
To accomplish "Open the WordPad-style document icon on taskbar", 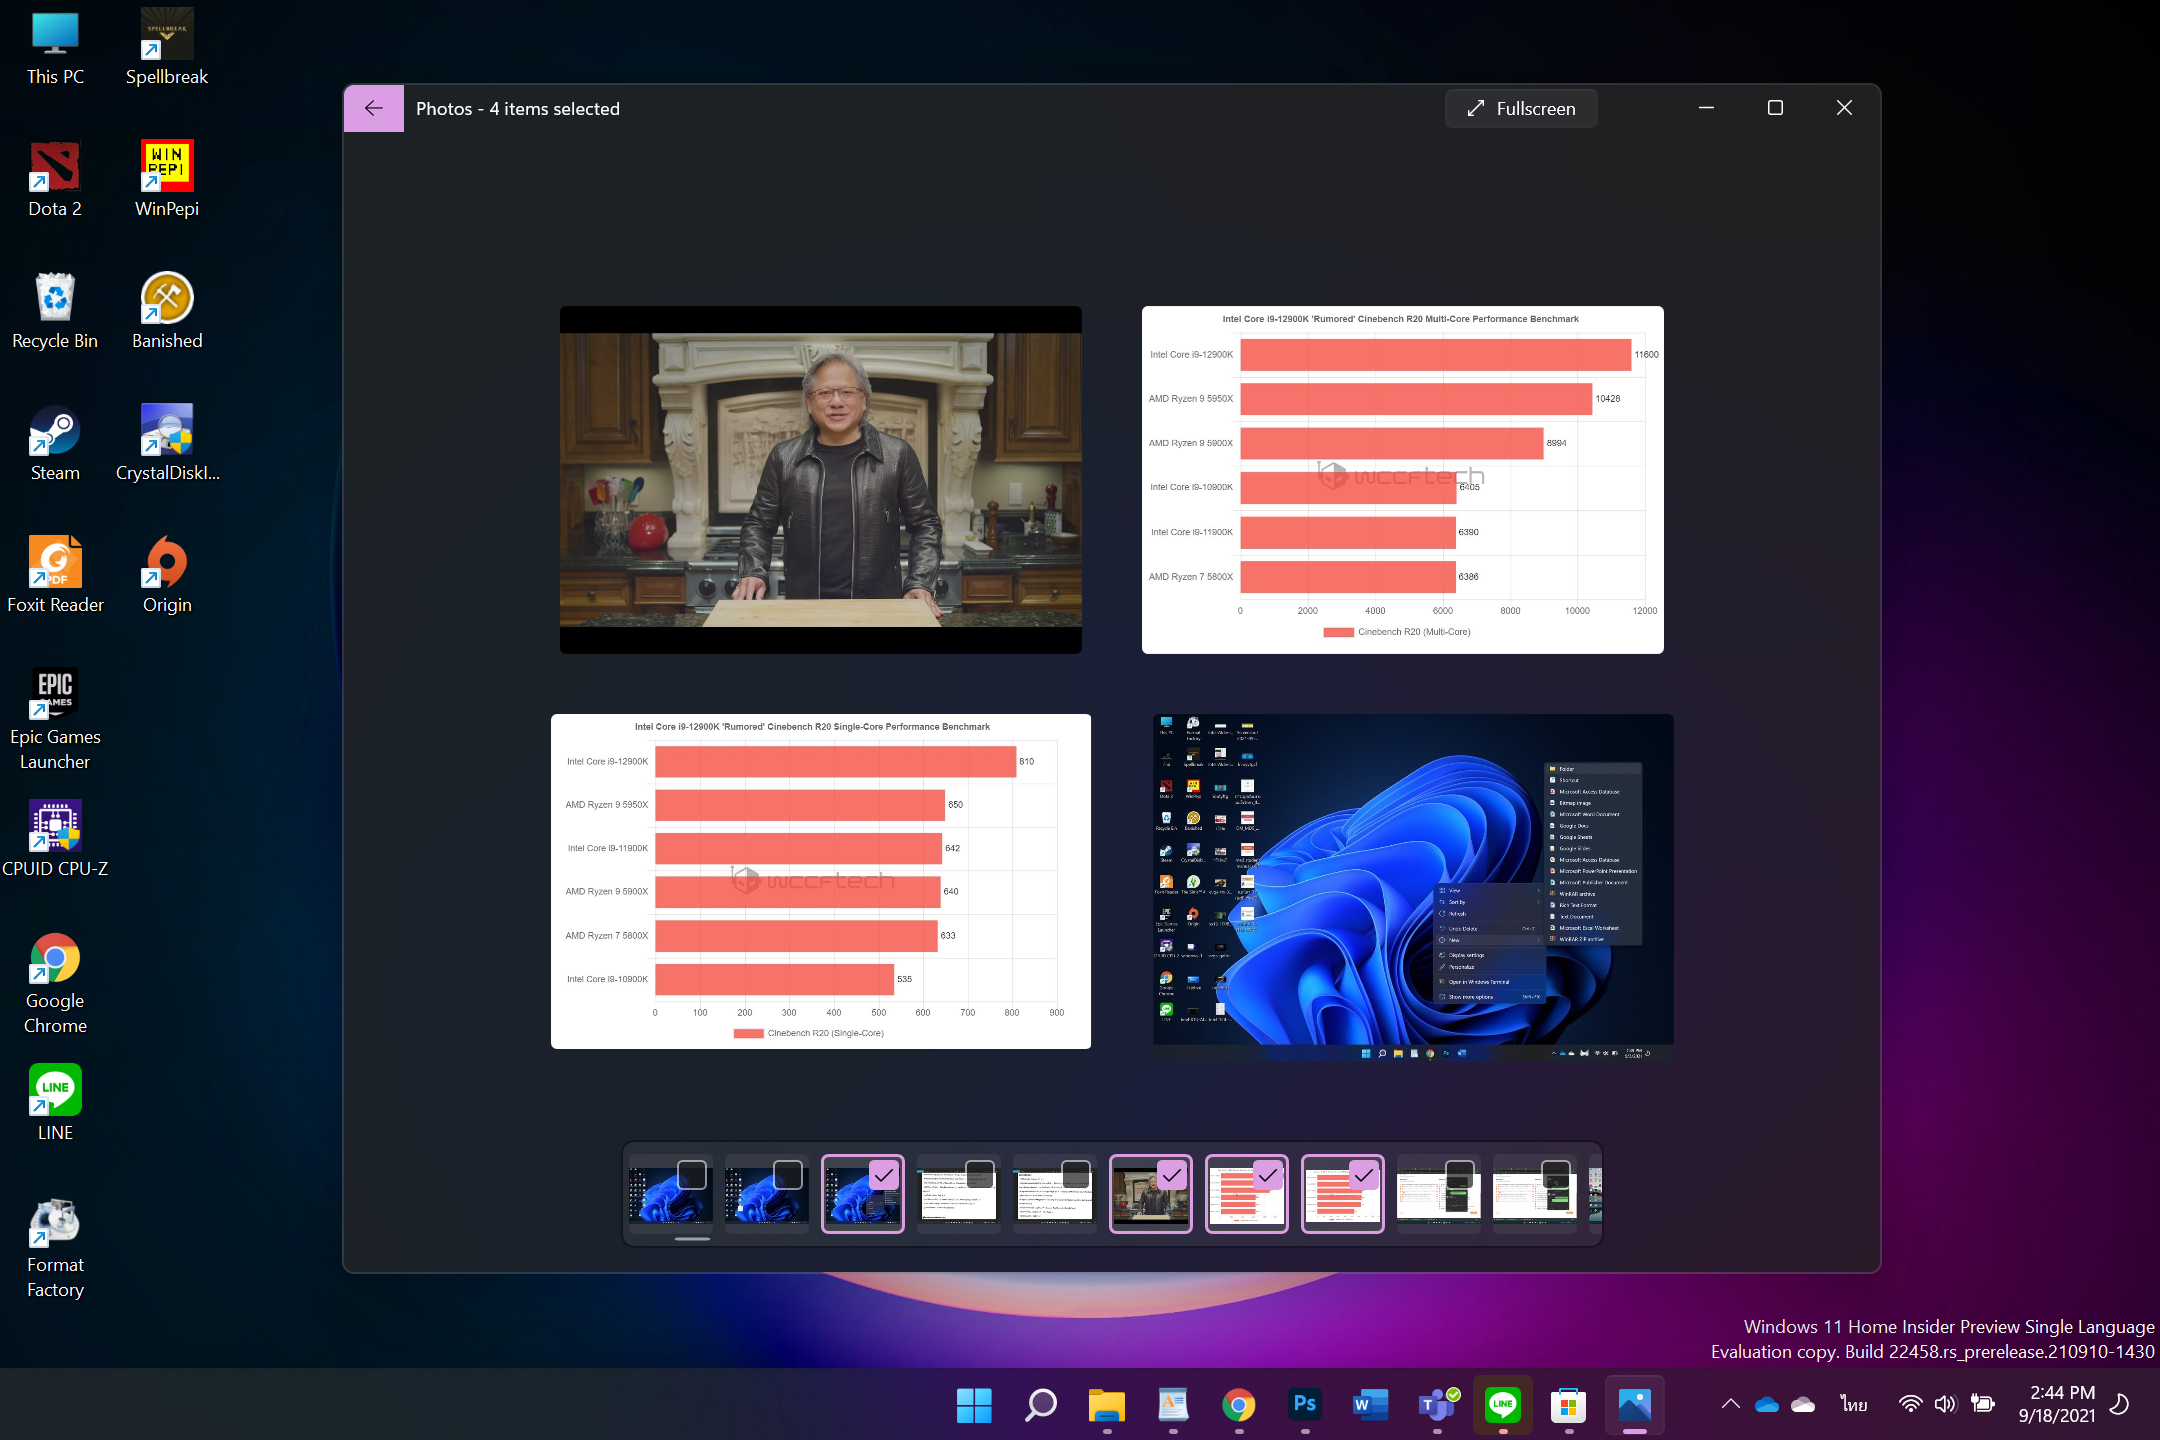I will coord(1172,1405).
